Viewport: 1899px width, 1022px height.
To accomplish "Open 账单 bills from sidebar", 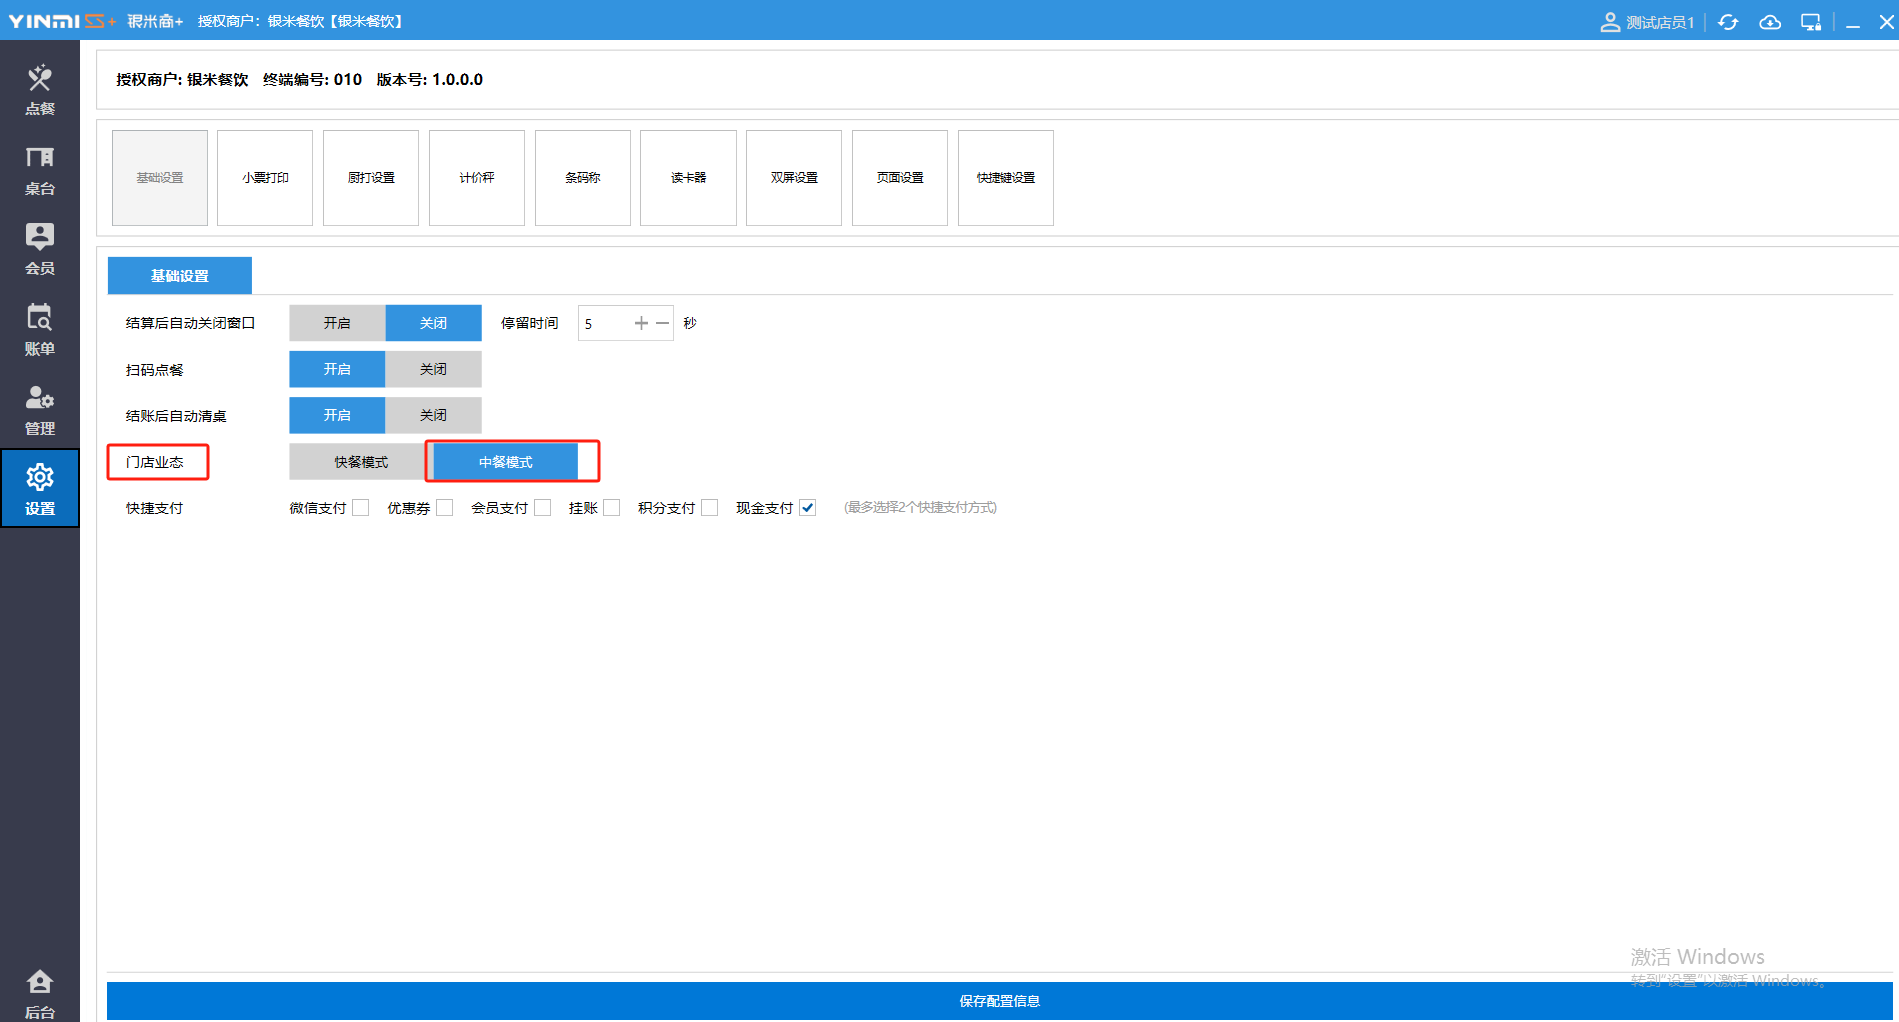I will (40, 329).
